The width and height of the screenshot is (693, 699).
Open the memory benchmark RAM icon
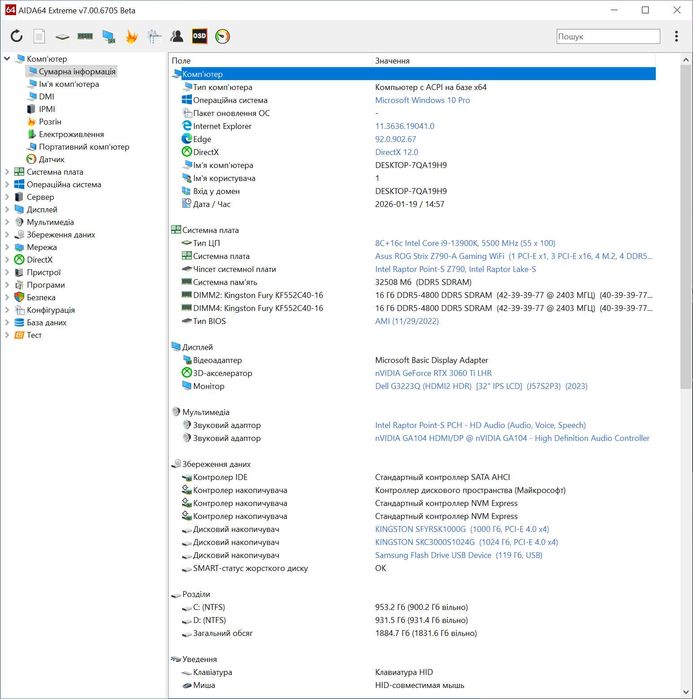click(x=85, y=36)
